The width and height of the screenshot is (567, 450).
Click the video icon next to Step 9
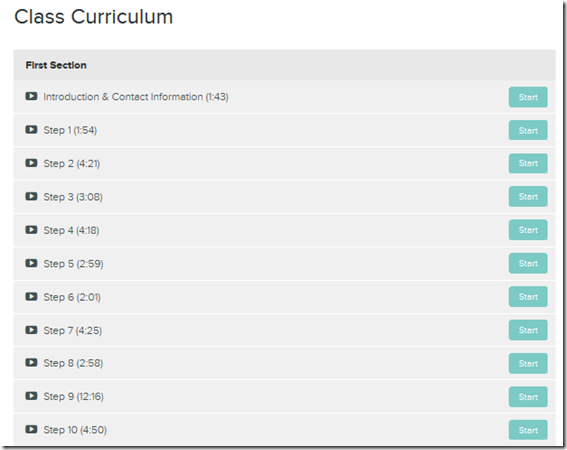31,396
